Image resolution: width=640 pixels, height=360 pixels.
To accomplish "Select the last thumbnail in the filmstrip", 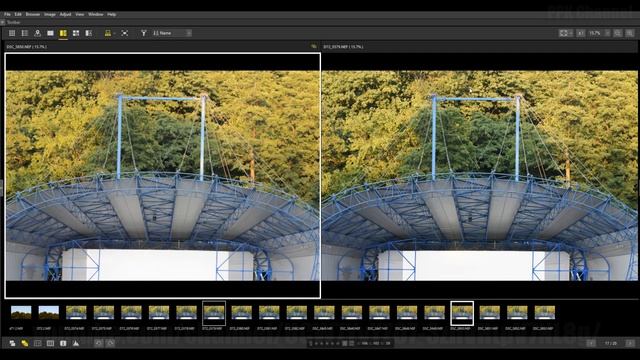I will point(544,312).
